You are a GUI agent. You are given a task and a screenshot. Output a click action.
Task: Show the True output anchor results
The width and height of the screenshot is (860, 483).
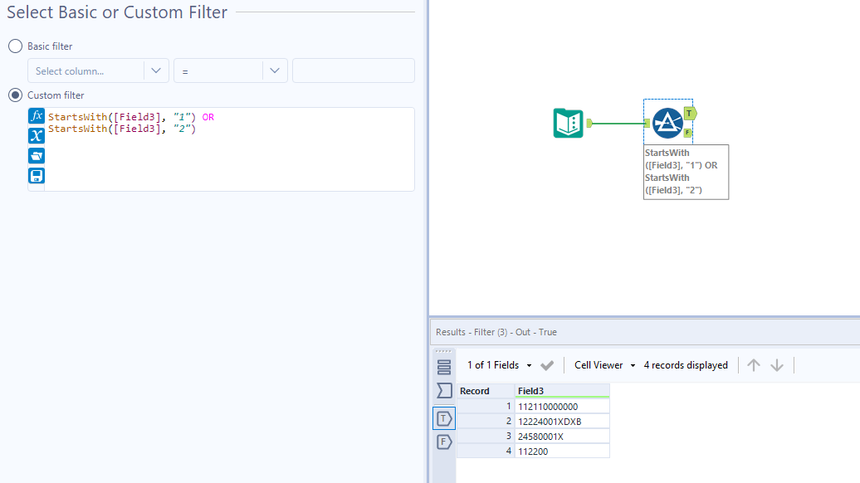(x=444, y=419)
